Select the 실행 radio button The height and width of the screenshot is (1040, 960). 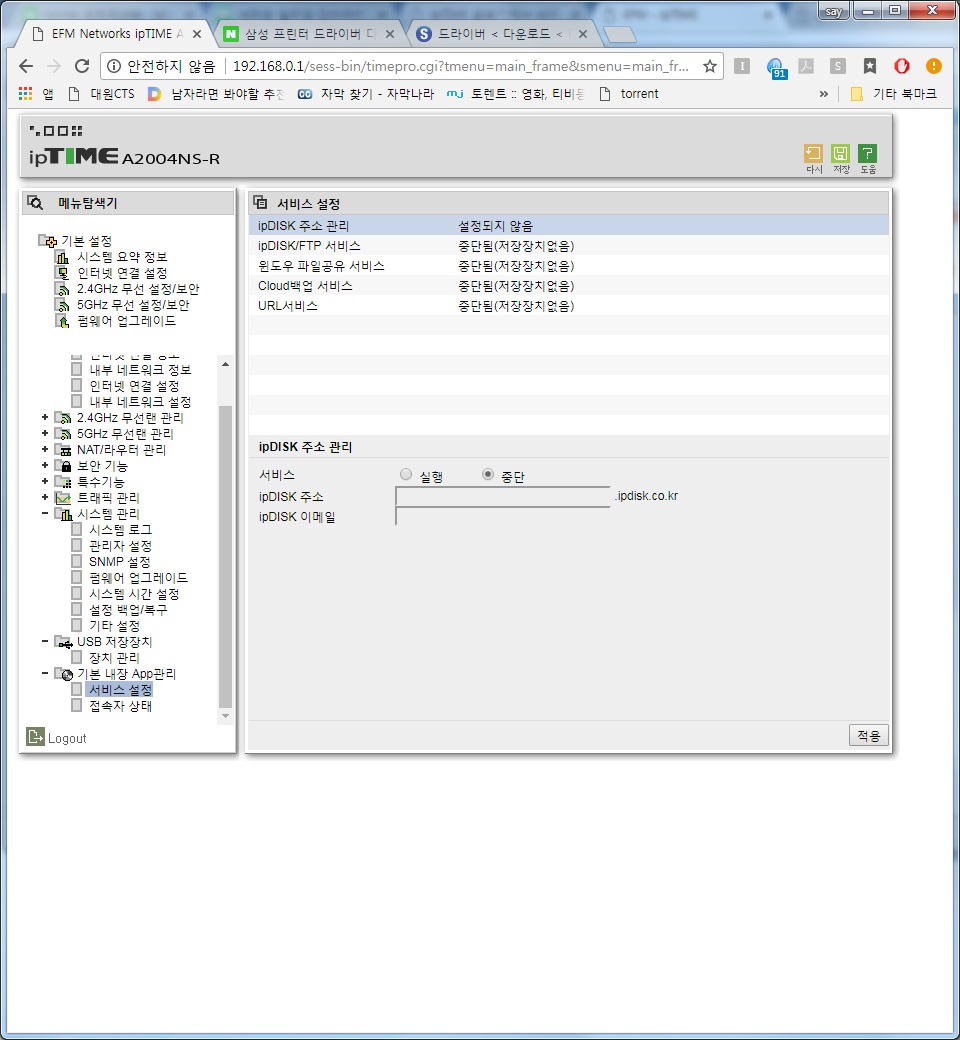[406, 474]
